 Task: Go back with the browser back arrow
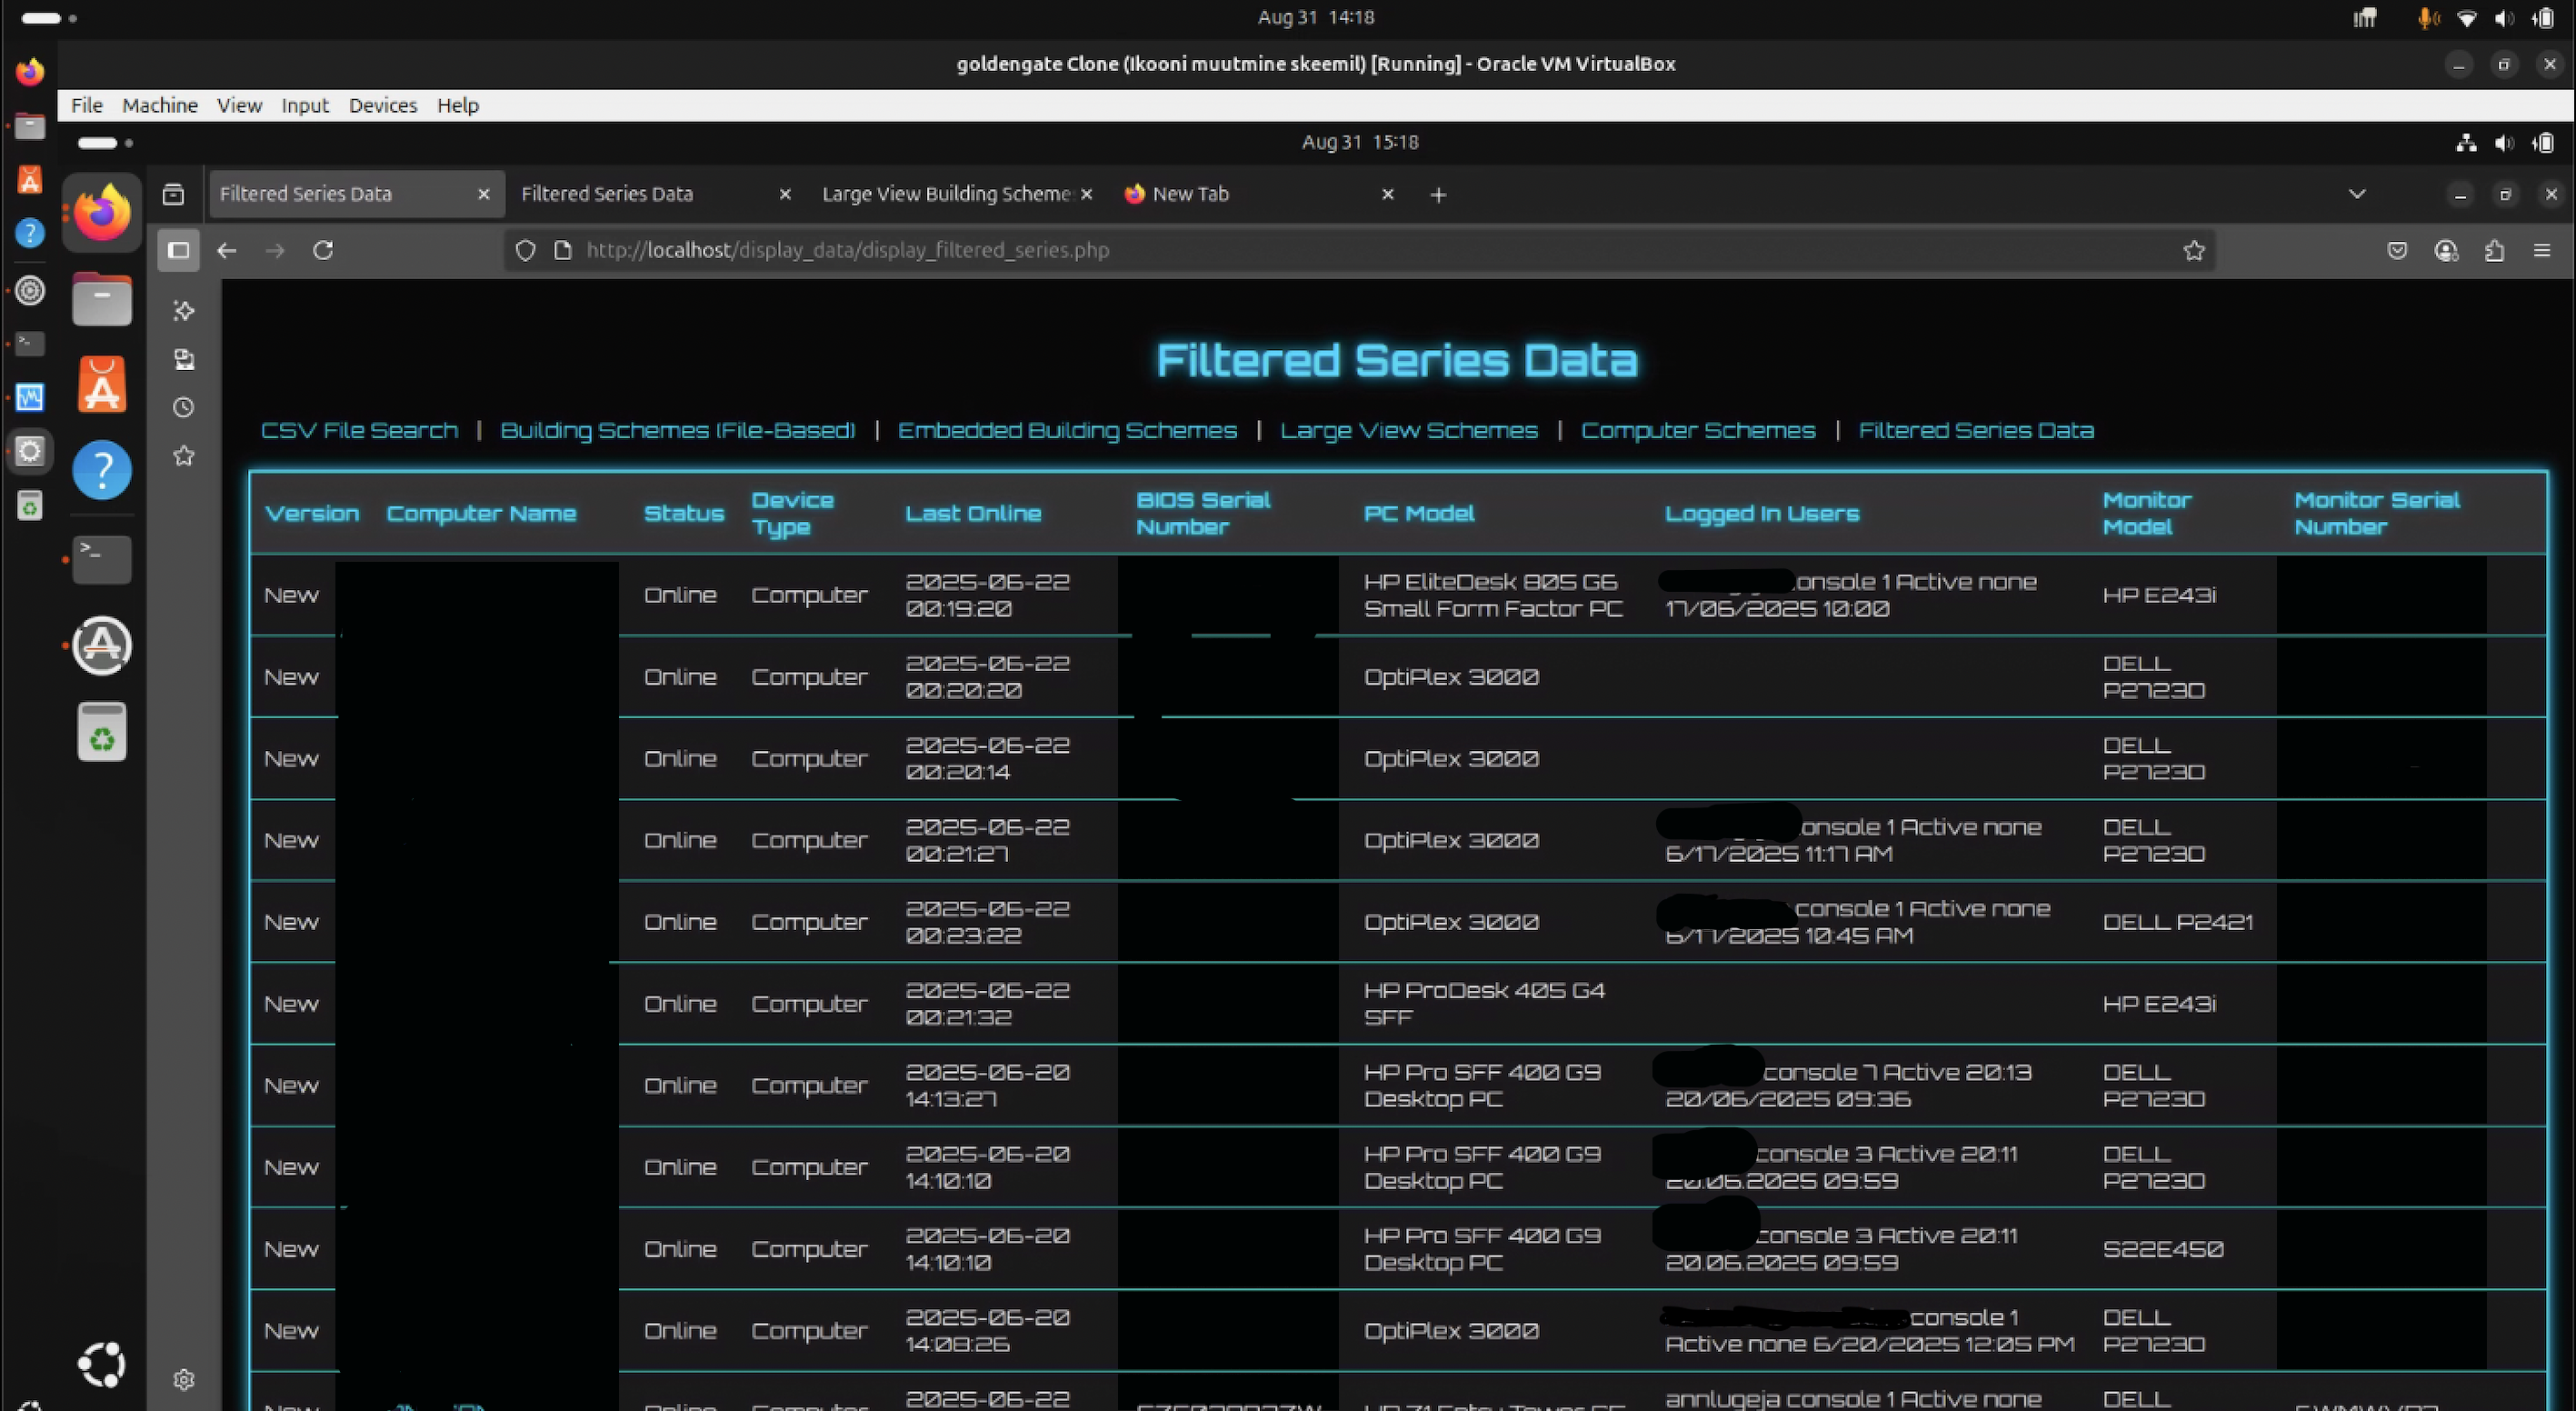coord(227,250)
